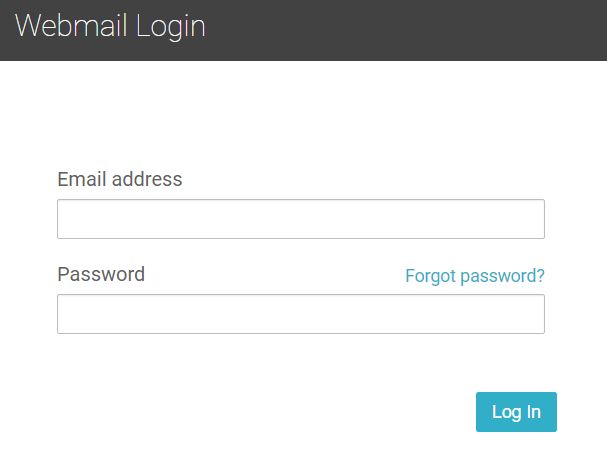Click the Email address label
Image resolution: width=607 pixels, height=466 pixels.
click(120, 180)
